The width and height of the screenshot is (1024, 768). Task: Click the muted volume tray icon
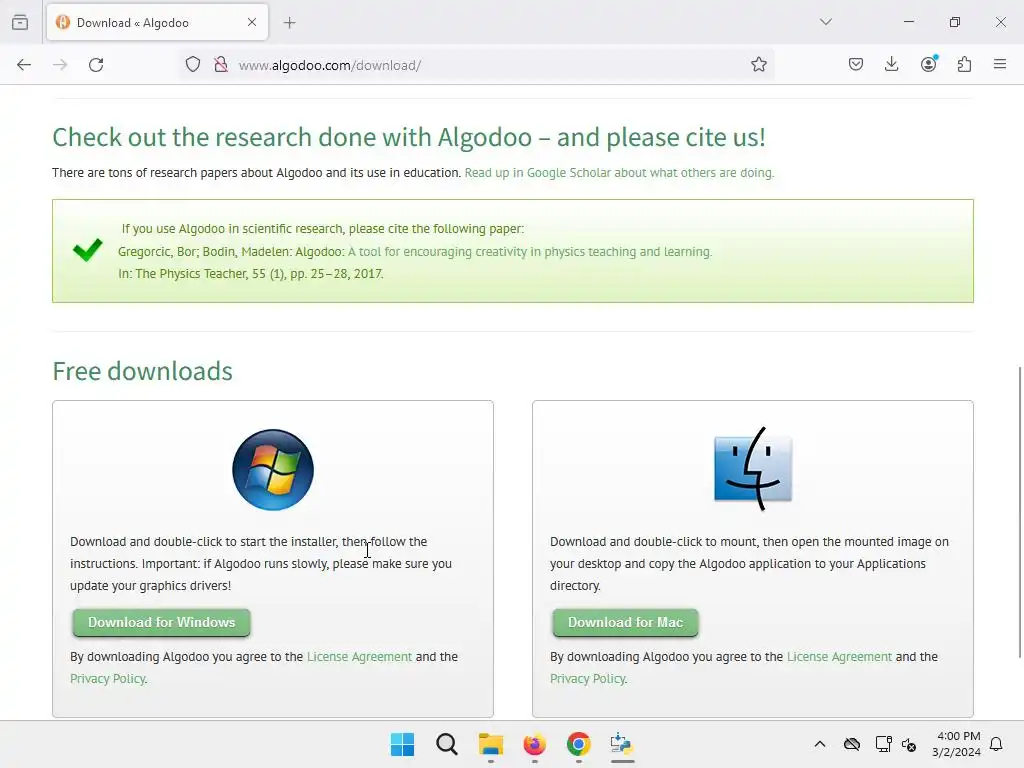[x=908, y=744]
